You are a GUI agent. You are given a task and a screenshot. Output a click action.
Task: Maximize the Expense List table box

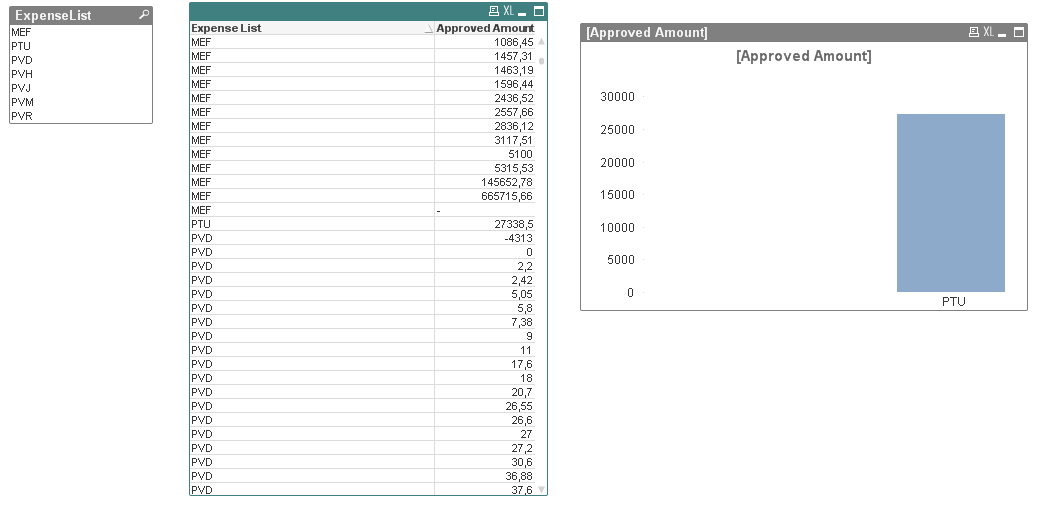click(x=539, y=11)
